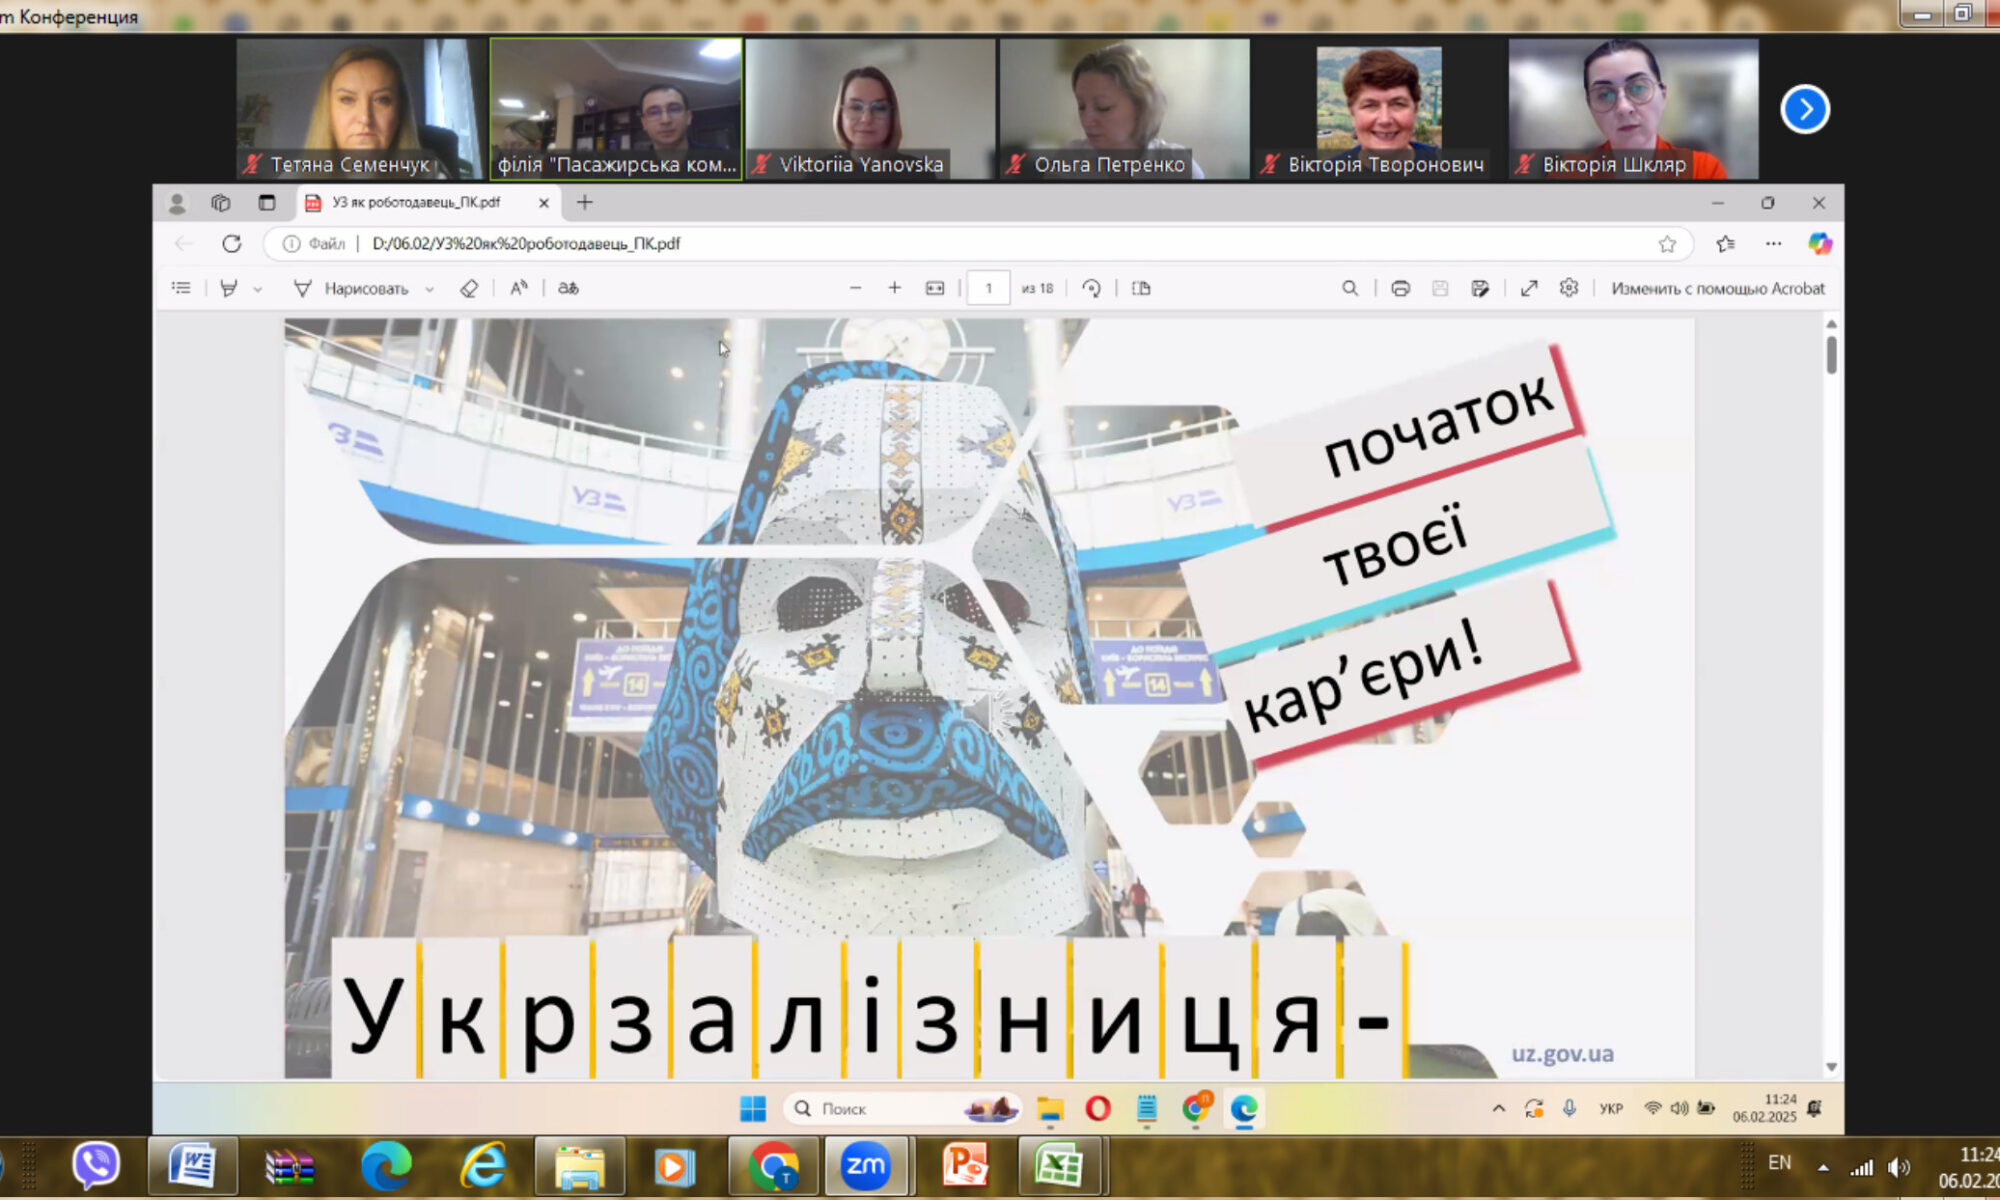Open Windows Start menu in shared screen

point(753,1108)
